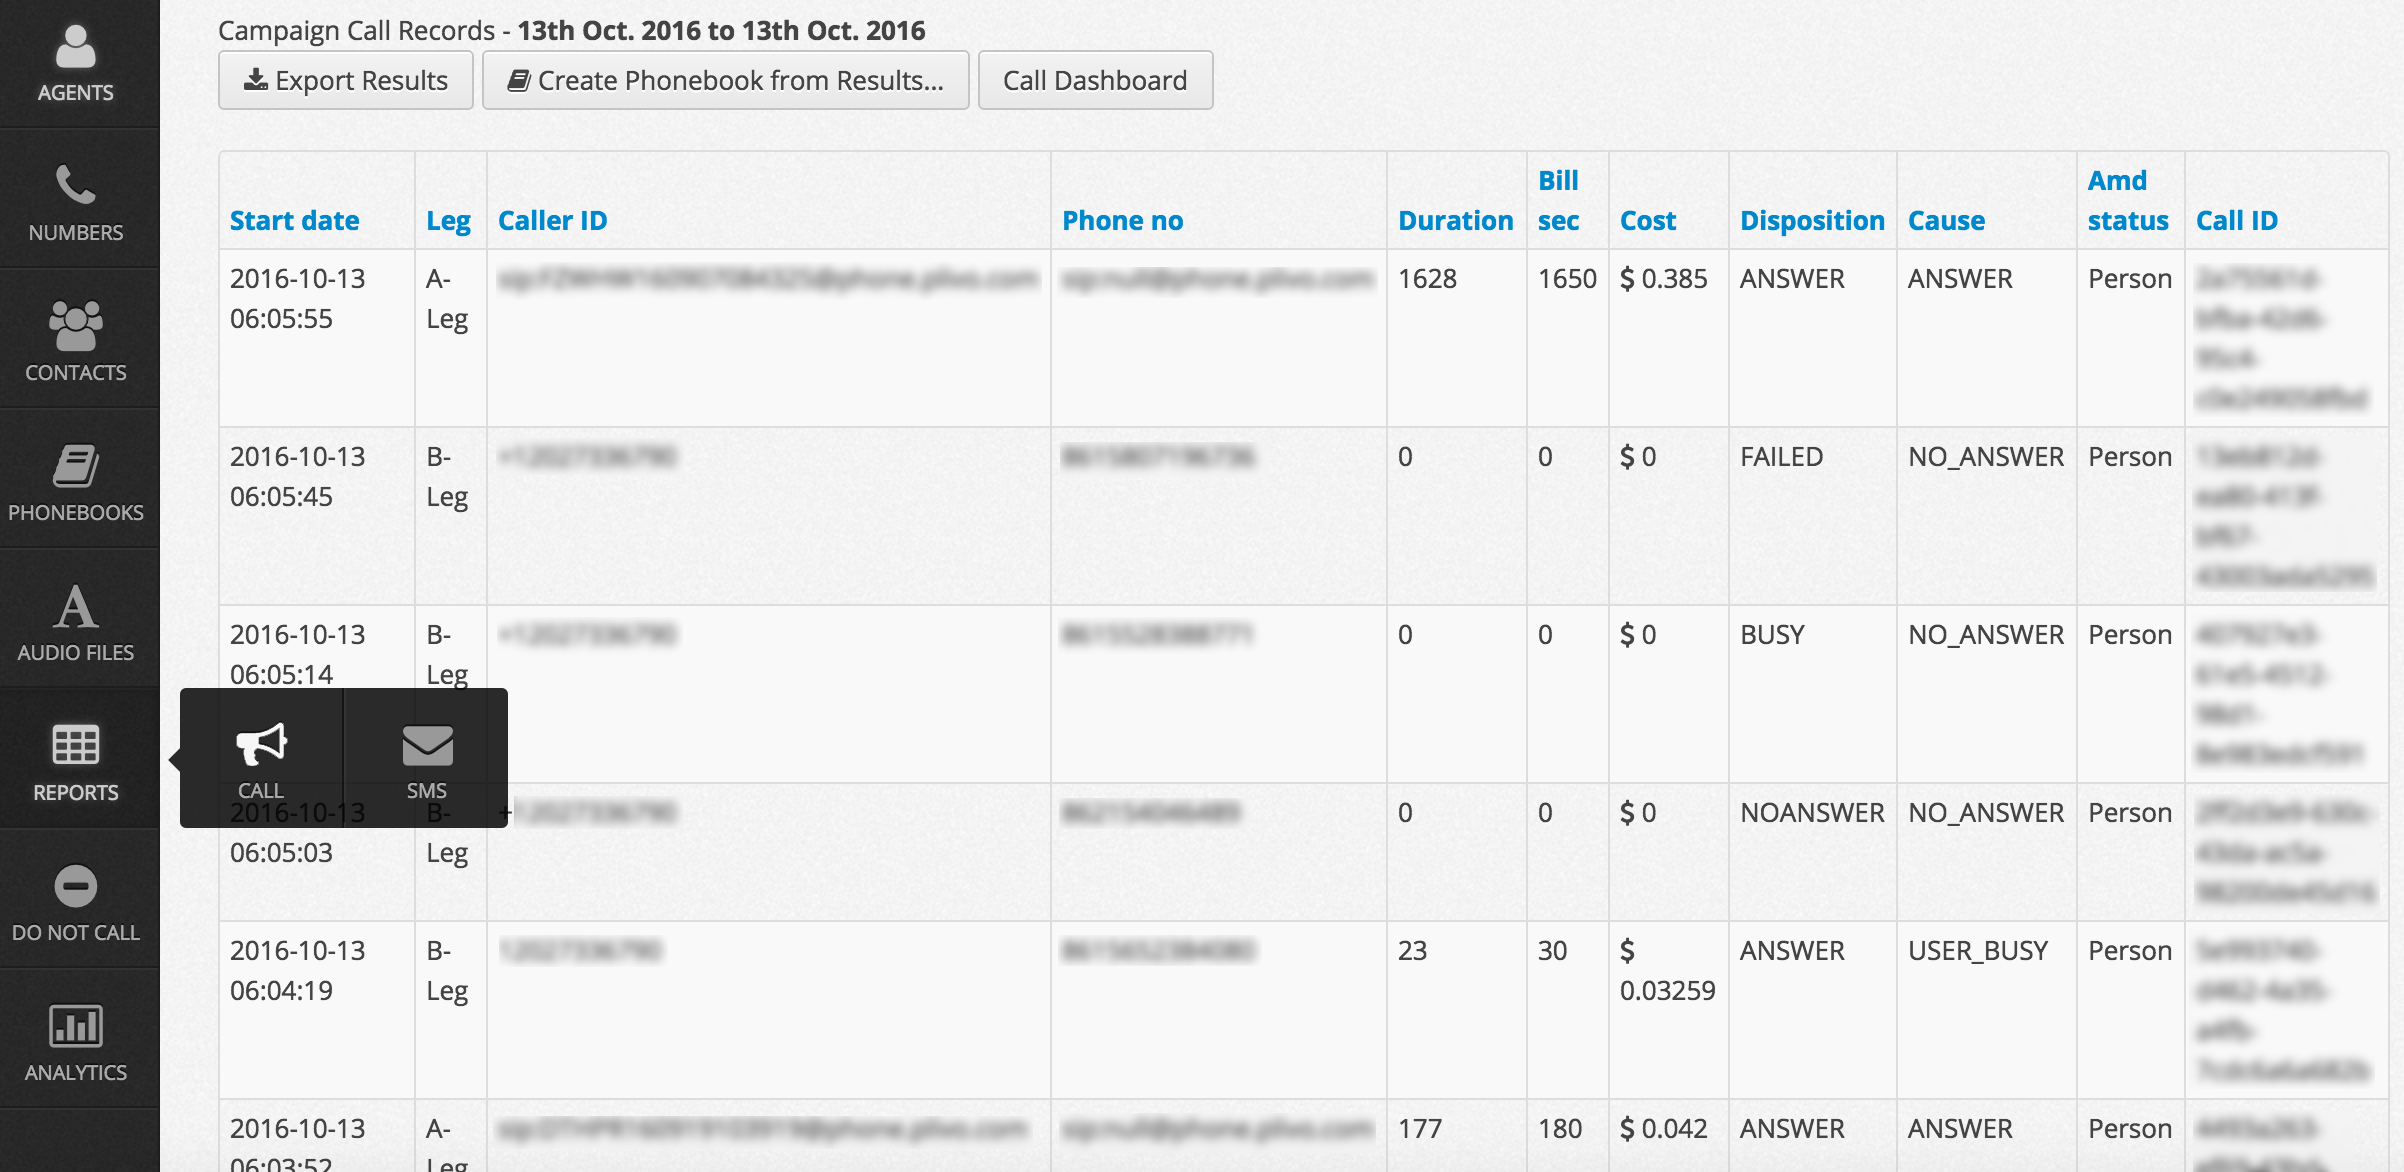
Task: Click the Export Results button
Action: (x=346, y=80)
